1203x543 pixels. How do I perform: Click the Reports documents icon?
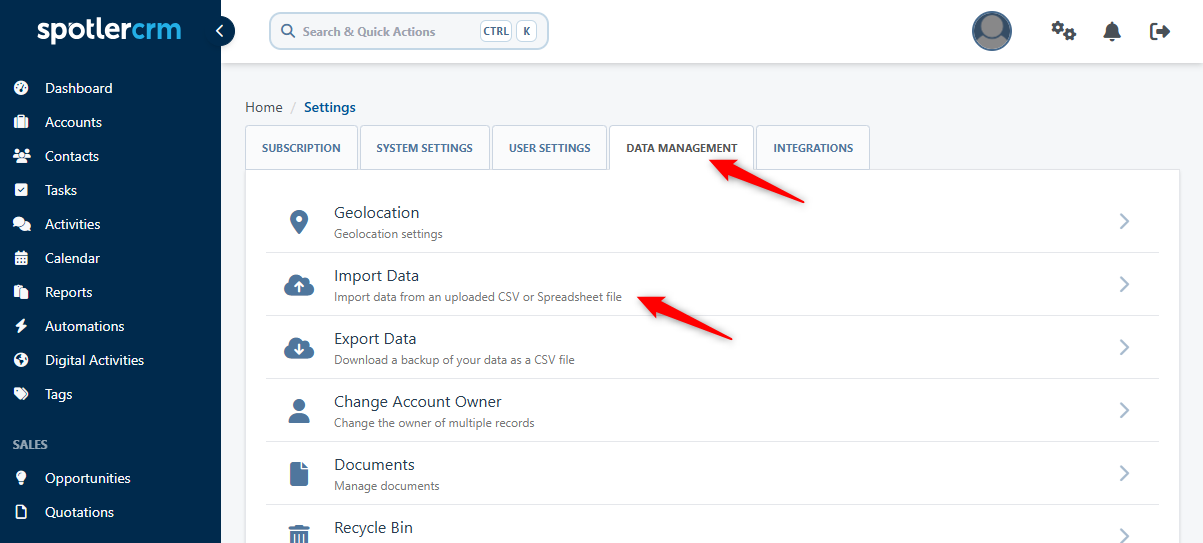[21, 292]
